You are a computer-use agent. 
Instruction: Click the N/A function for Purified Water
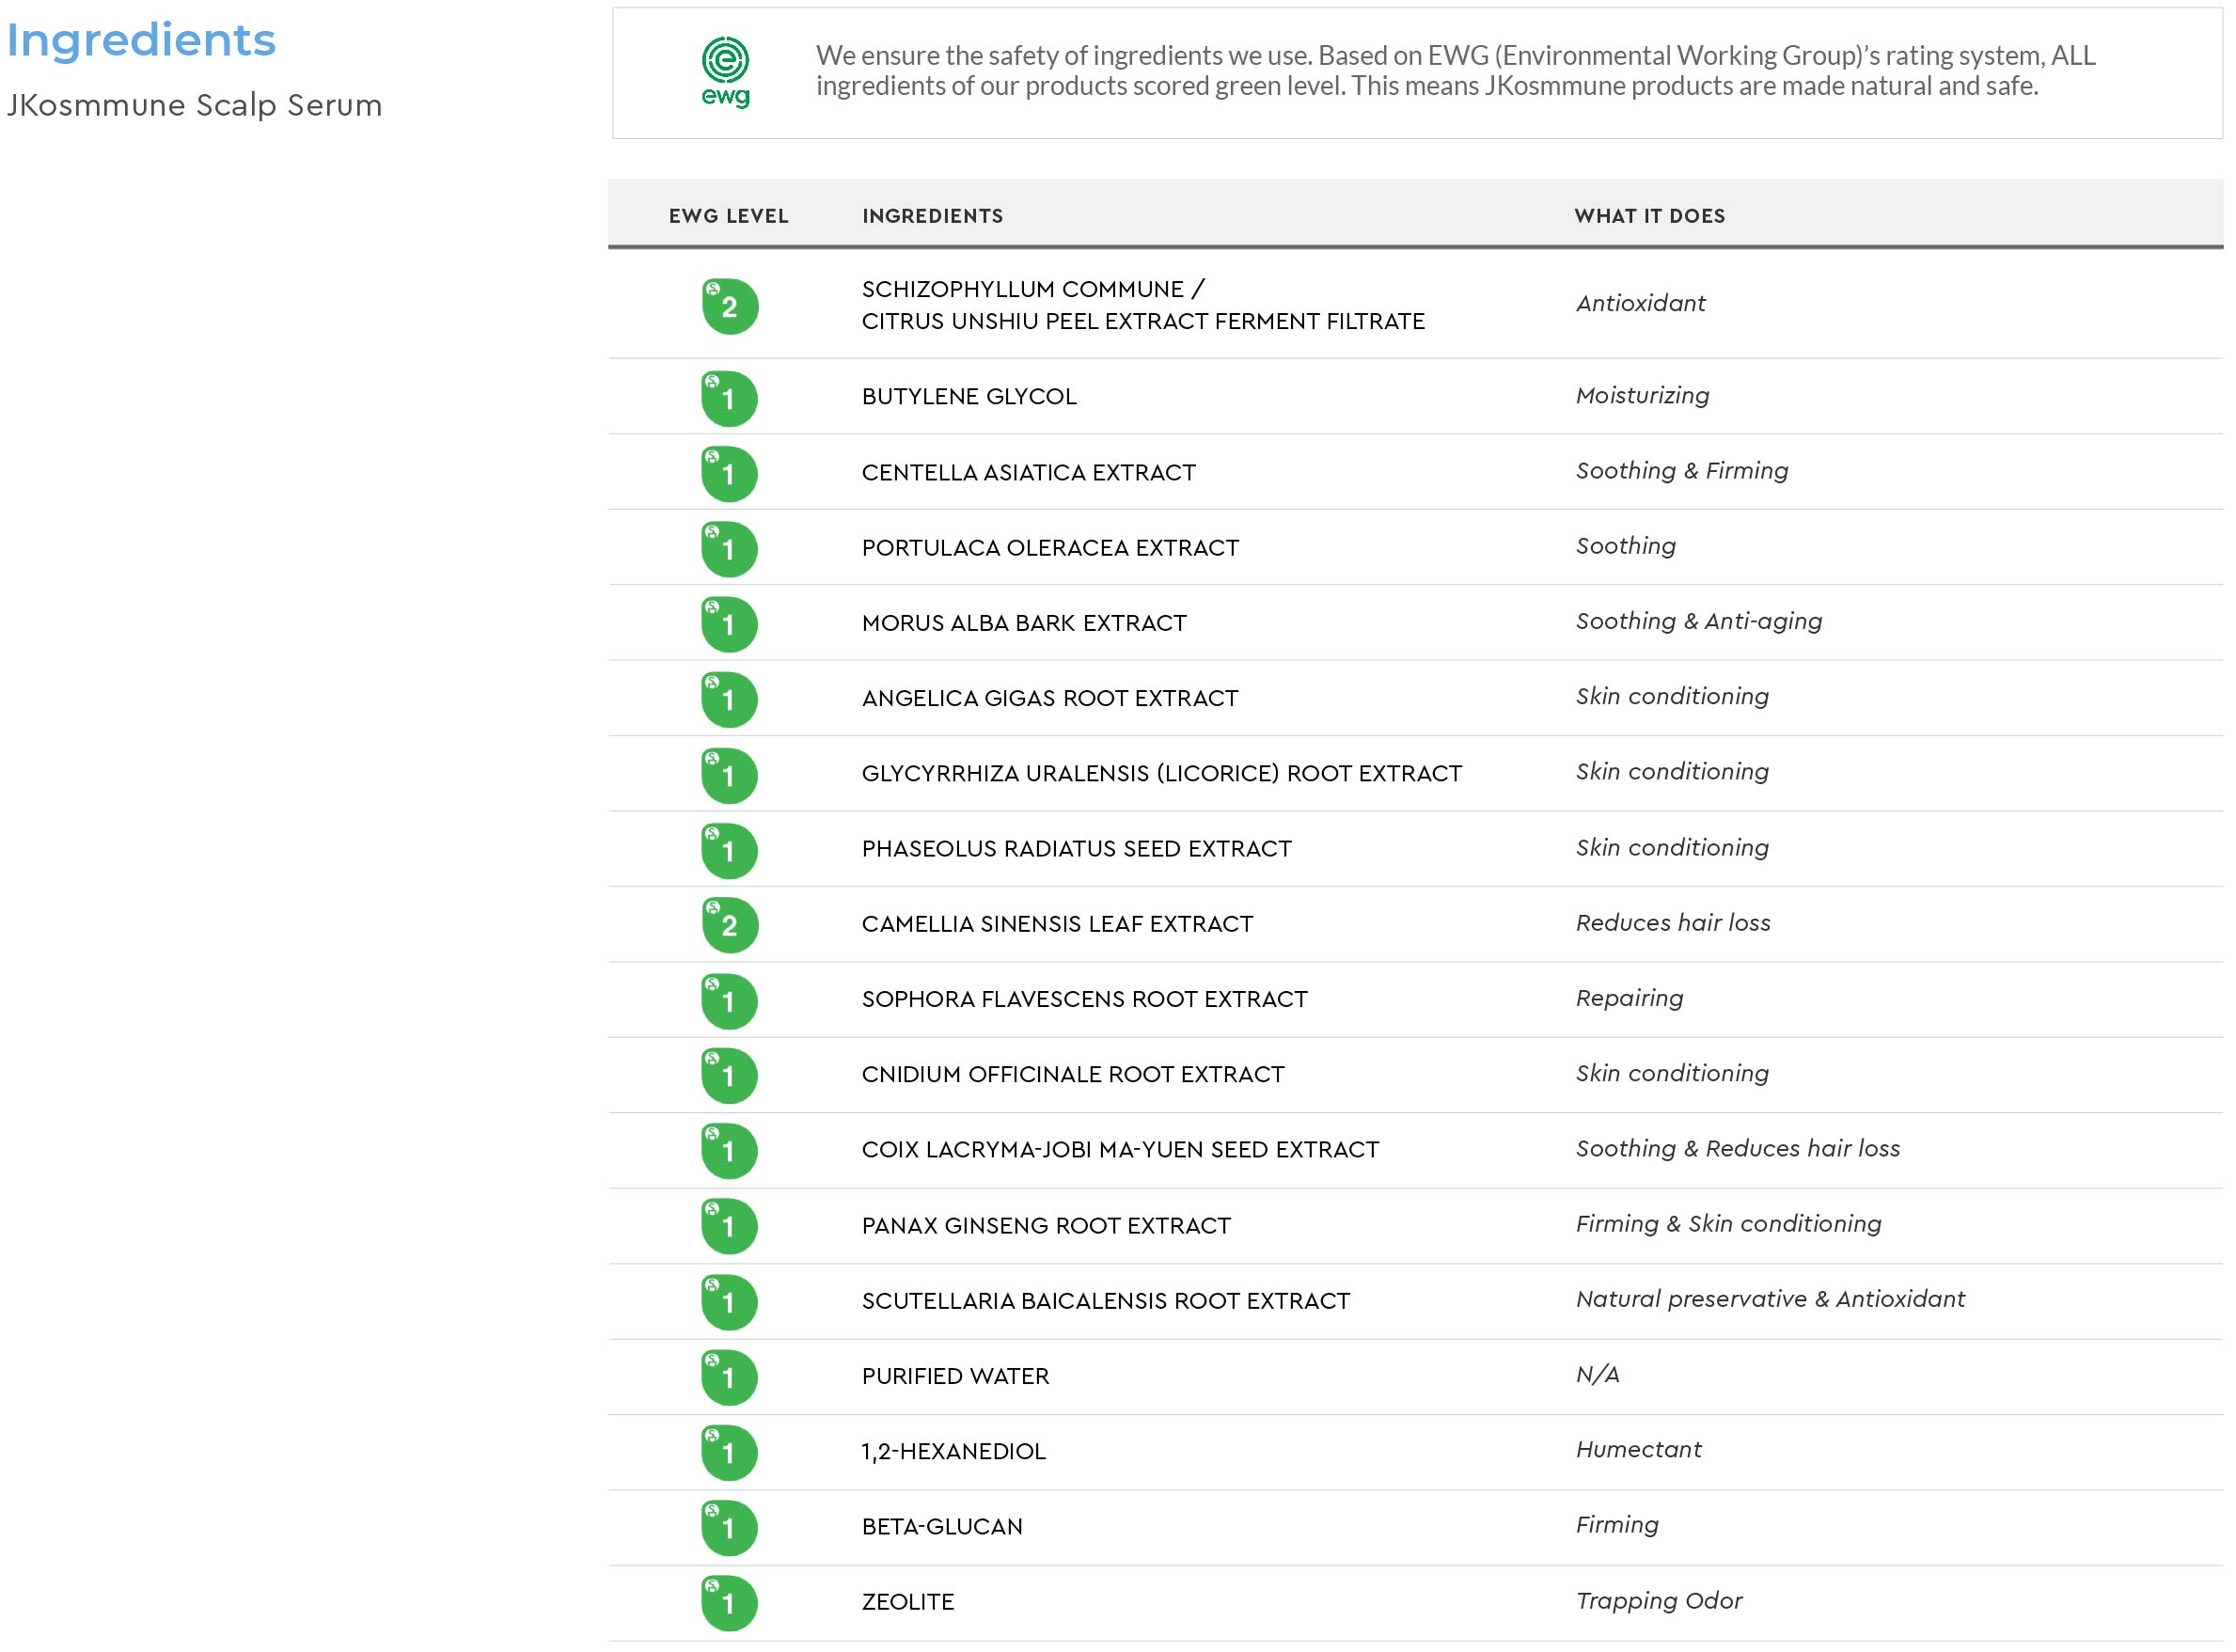[1597, 1375]
